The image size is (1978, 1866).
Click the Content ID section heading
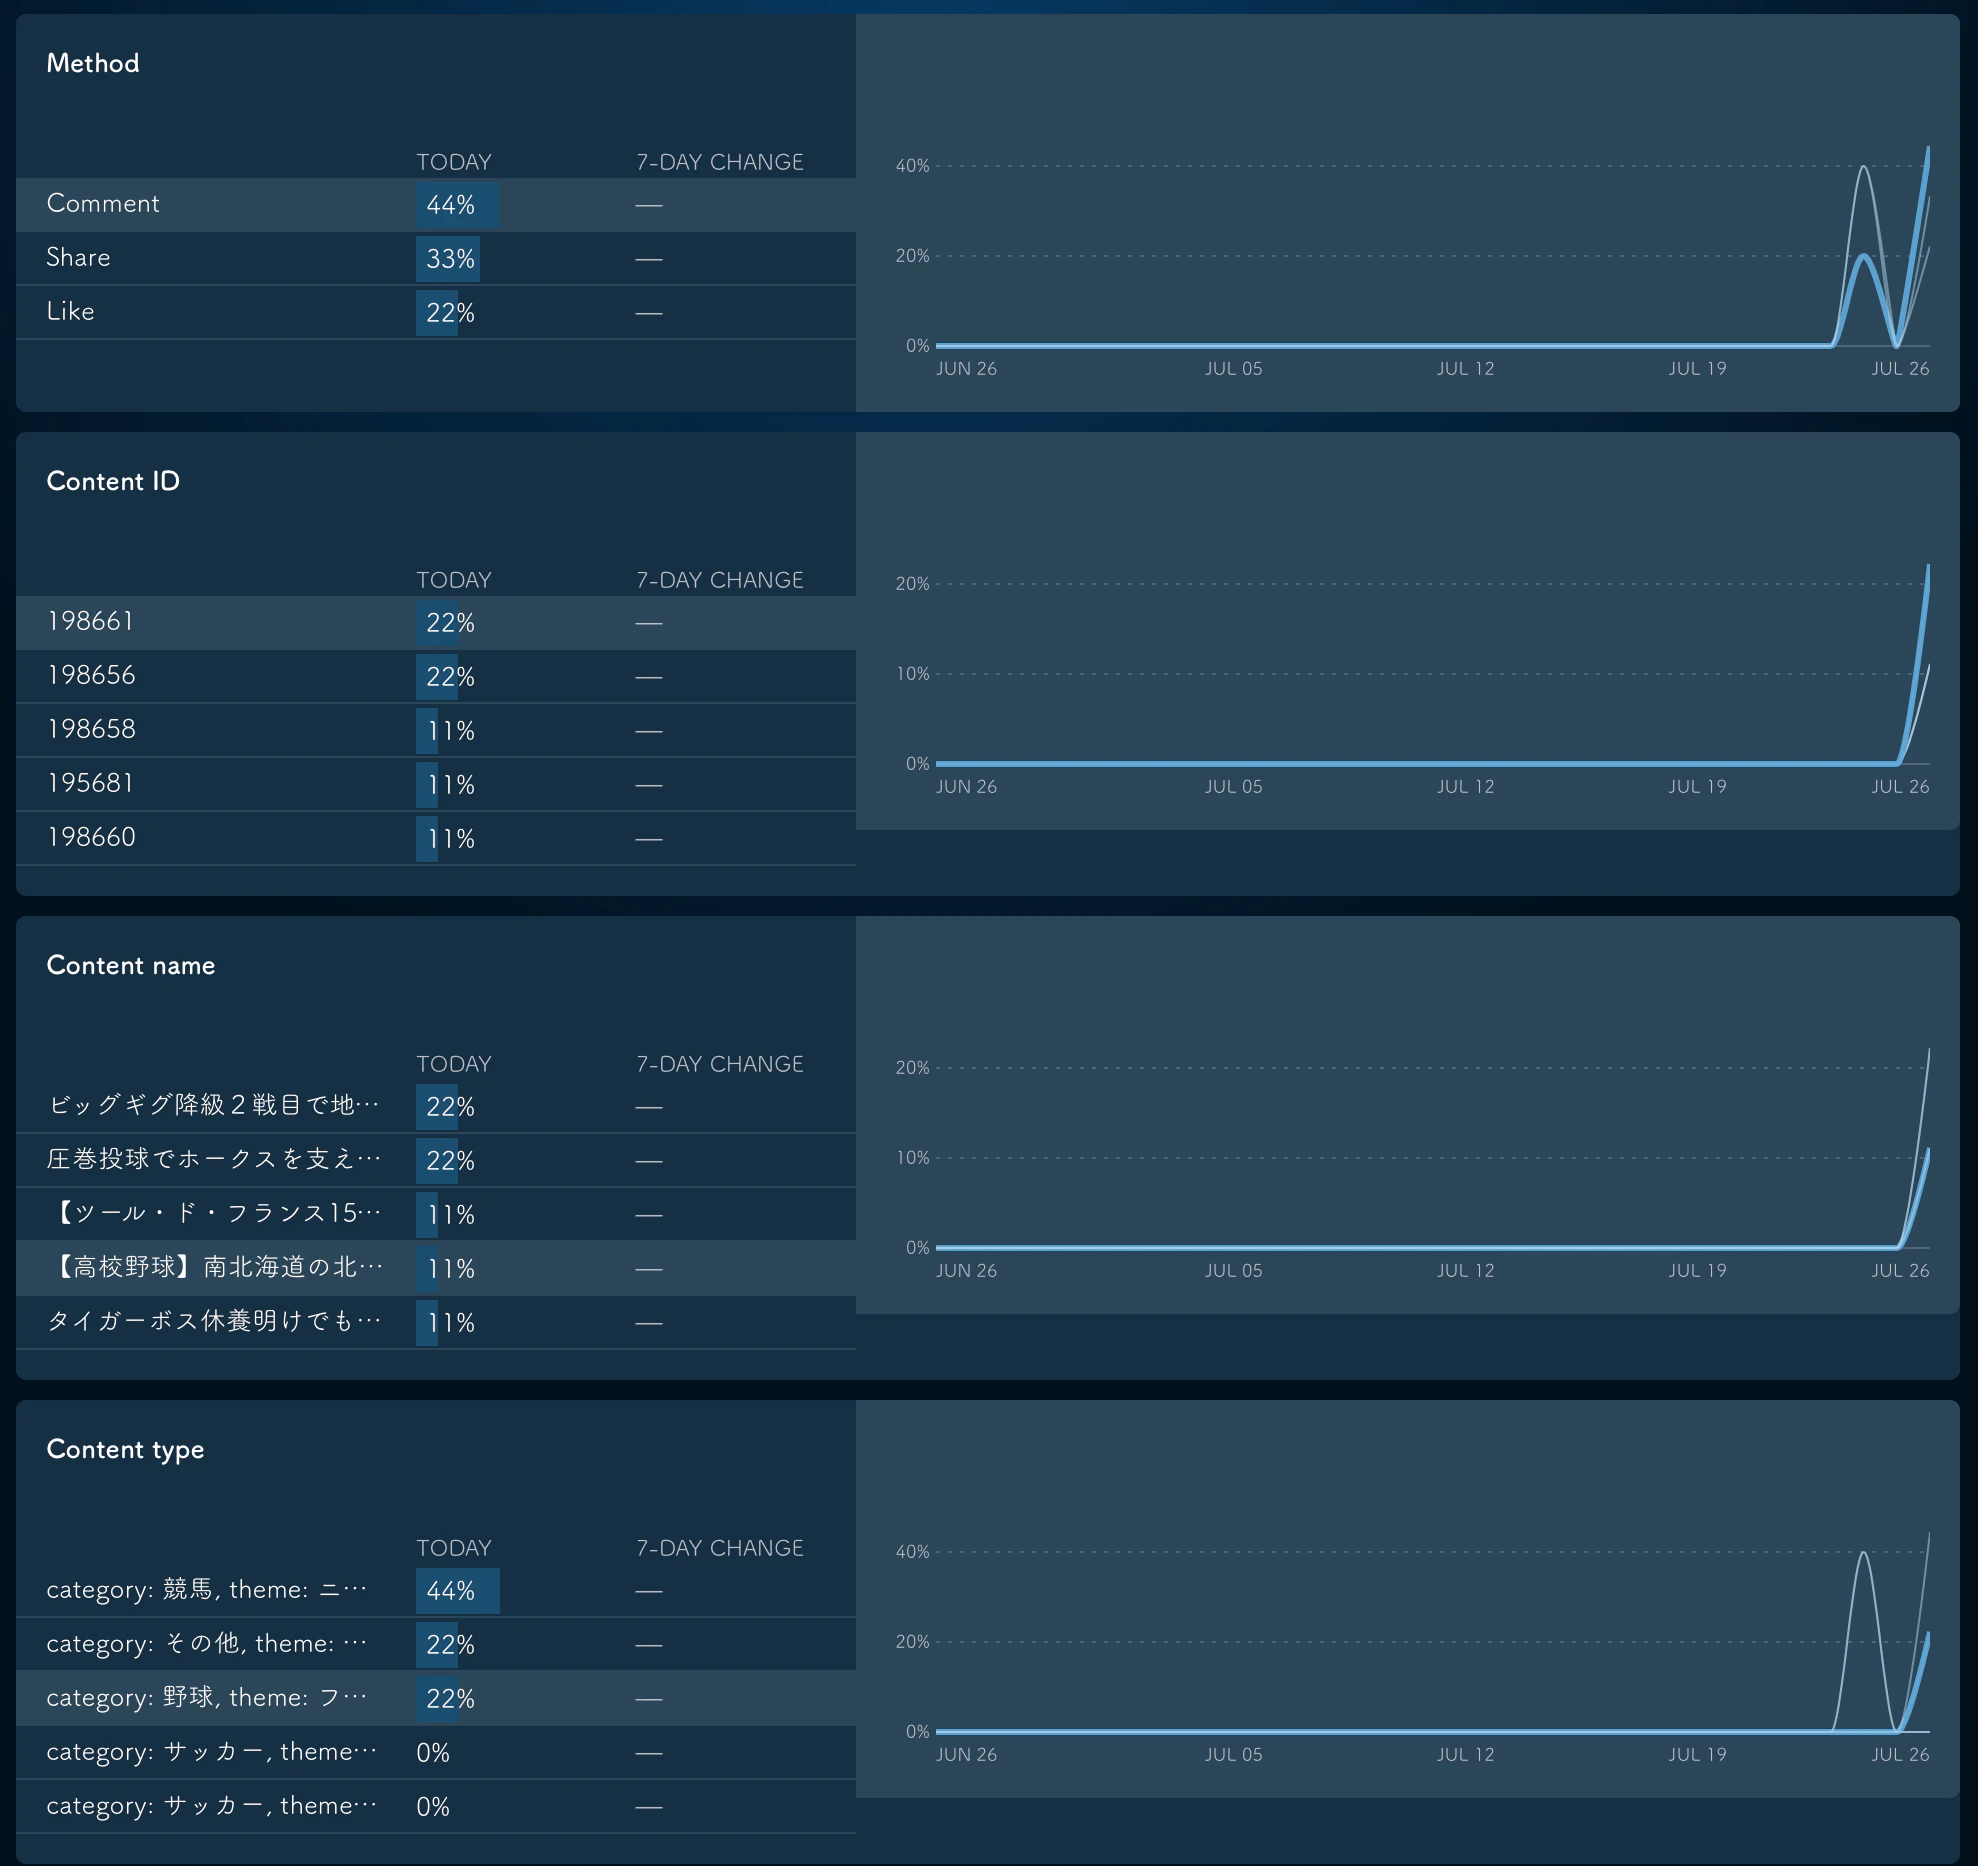click(x=113, y=481)
